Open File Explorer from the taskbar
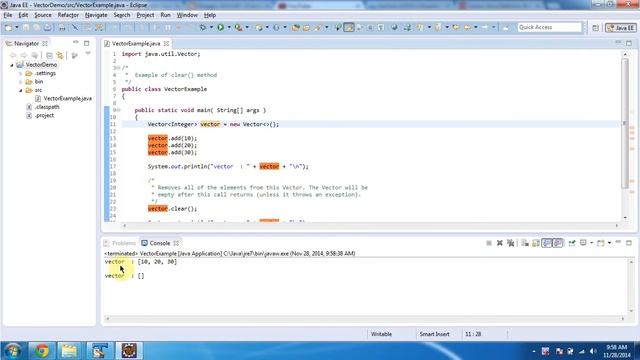This screenshot has height=360, width=640. pyautogui.click(x=69, y=351)
